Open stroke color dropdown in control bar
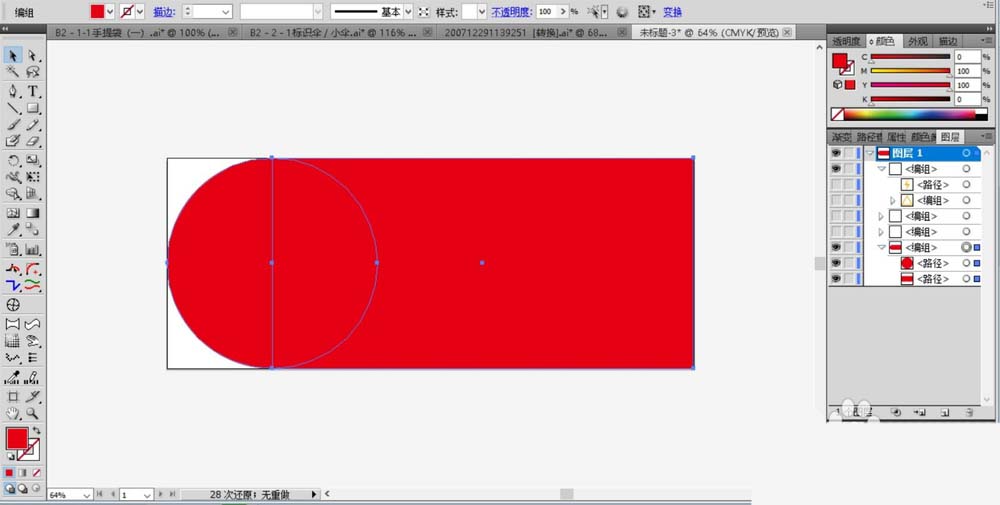1000x505 pixels. 140,11
